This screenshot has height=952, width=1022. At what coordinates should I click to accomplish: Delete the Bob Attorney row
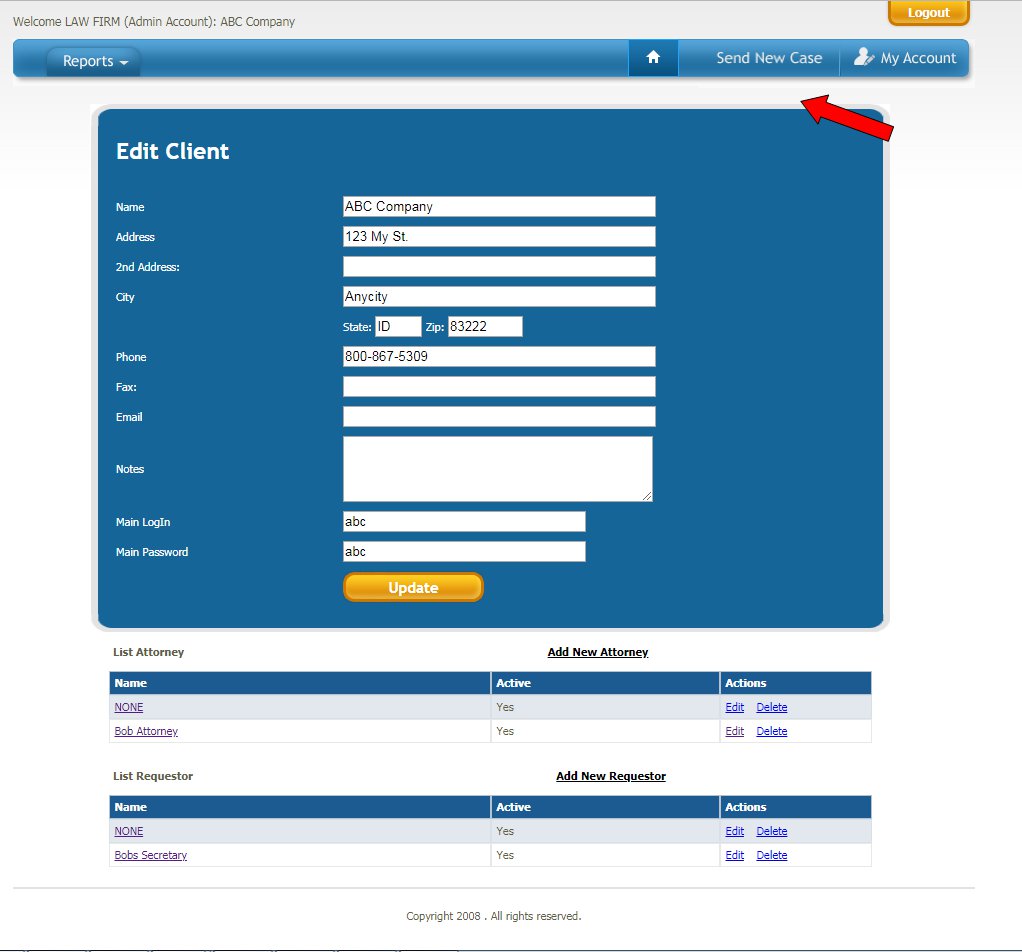(772, 731)
